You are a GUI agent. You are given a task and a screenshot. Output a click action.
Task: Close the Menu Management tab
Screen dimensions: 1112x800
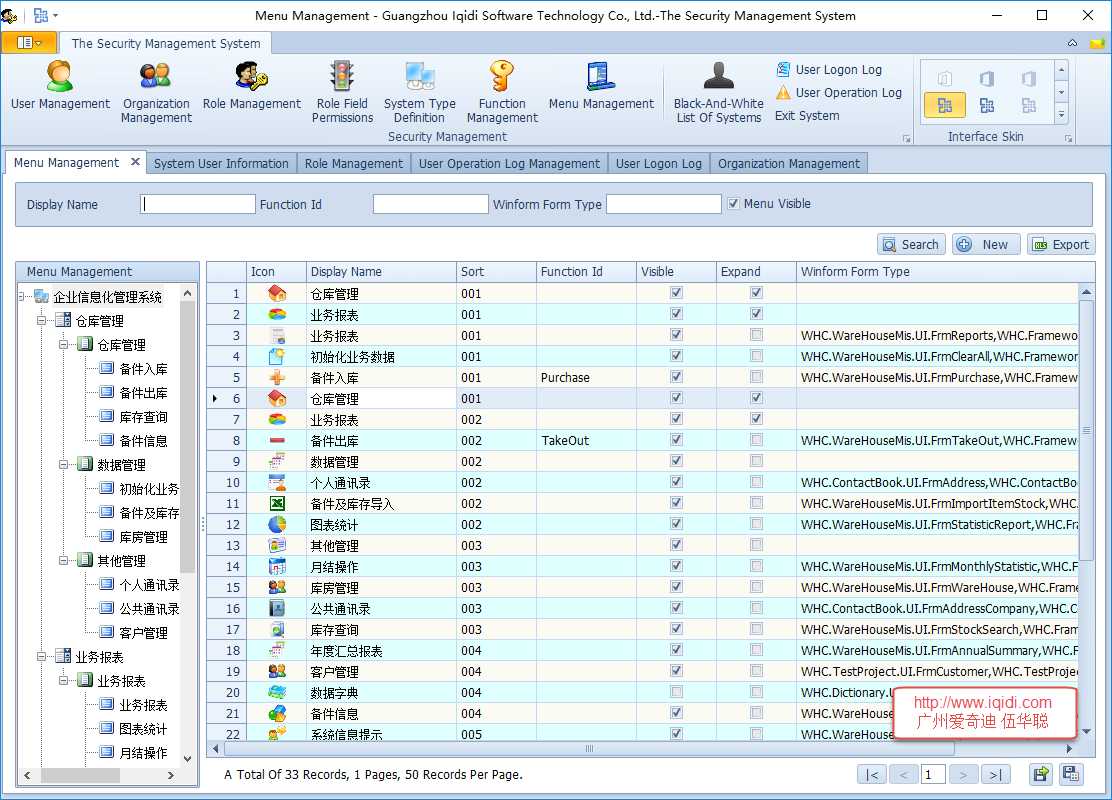[135, 162]
